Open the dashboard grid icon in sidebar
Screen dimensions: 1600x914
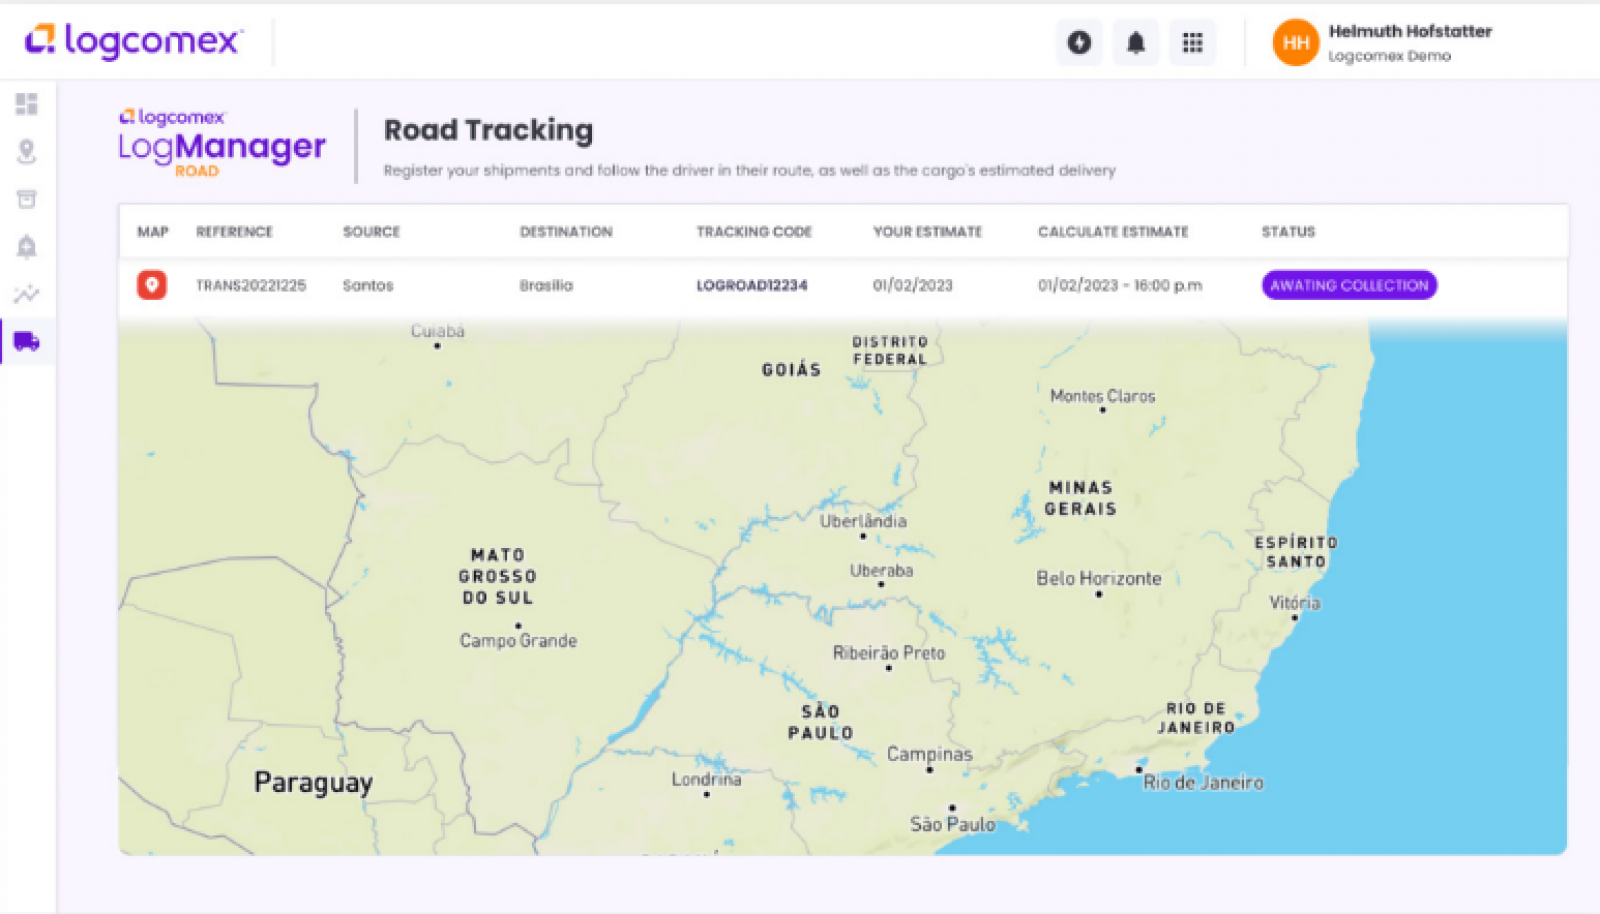coord(27,104)
